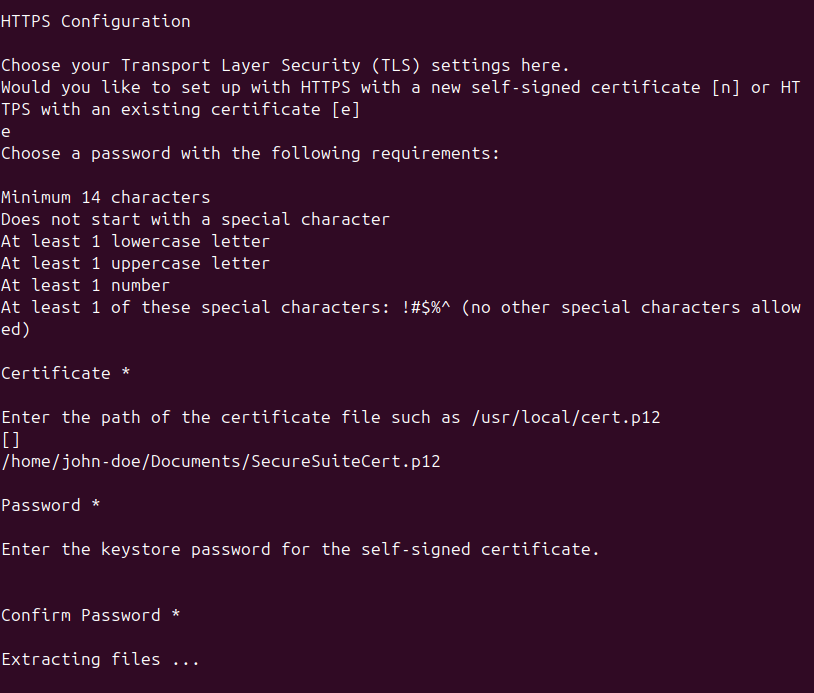Screen dimensions: 814x693
Task: Click 'Choose a password with the following requirements' line
Action: coord(250,154)
